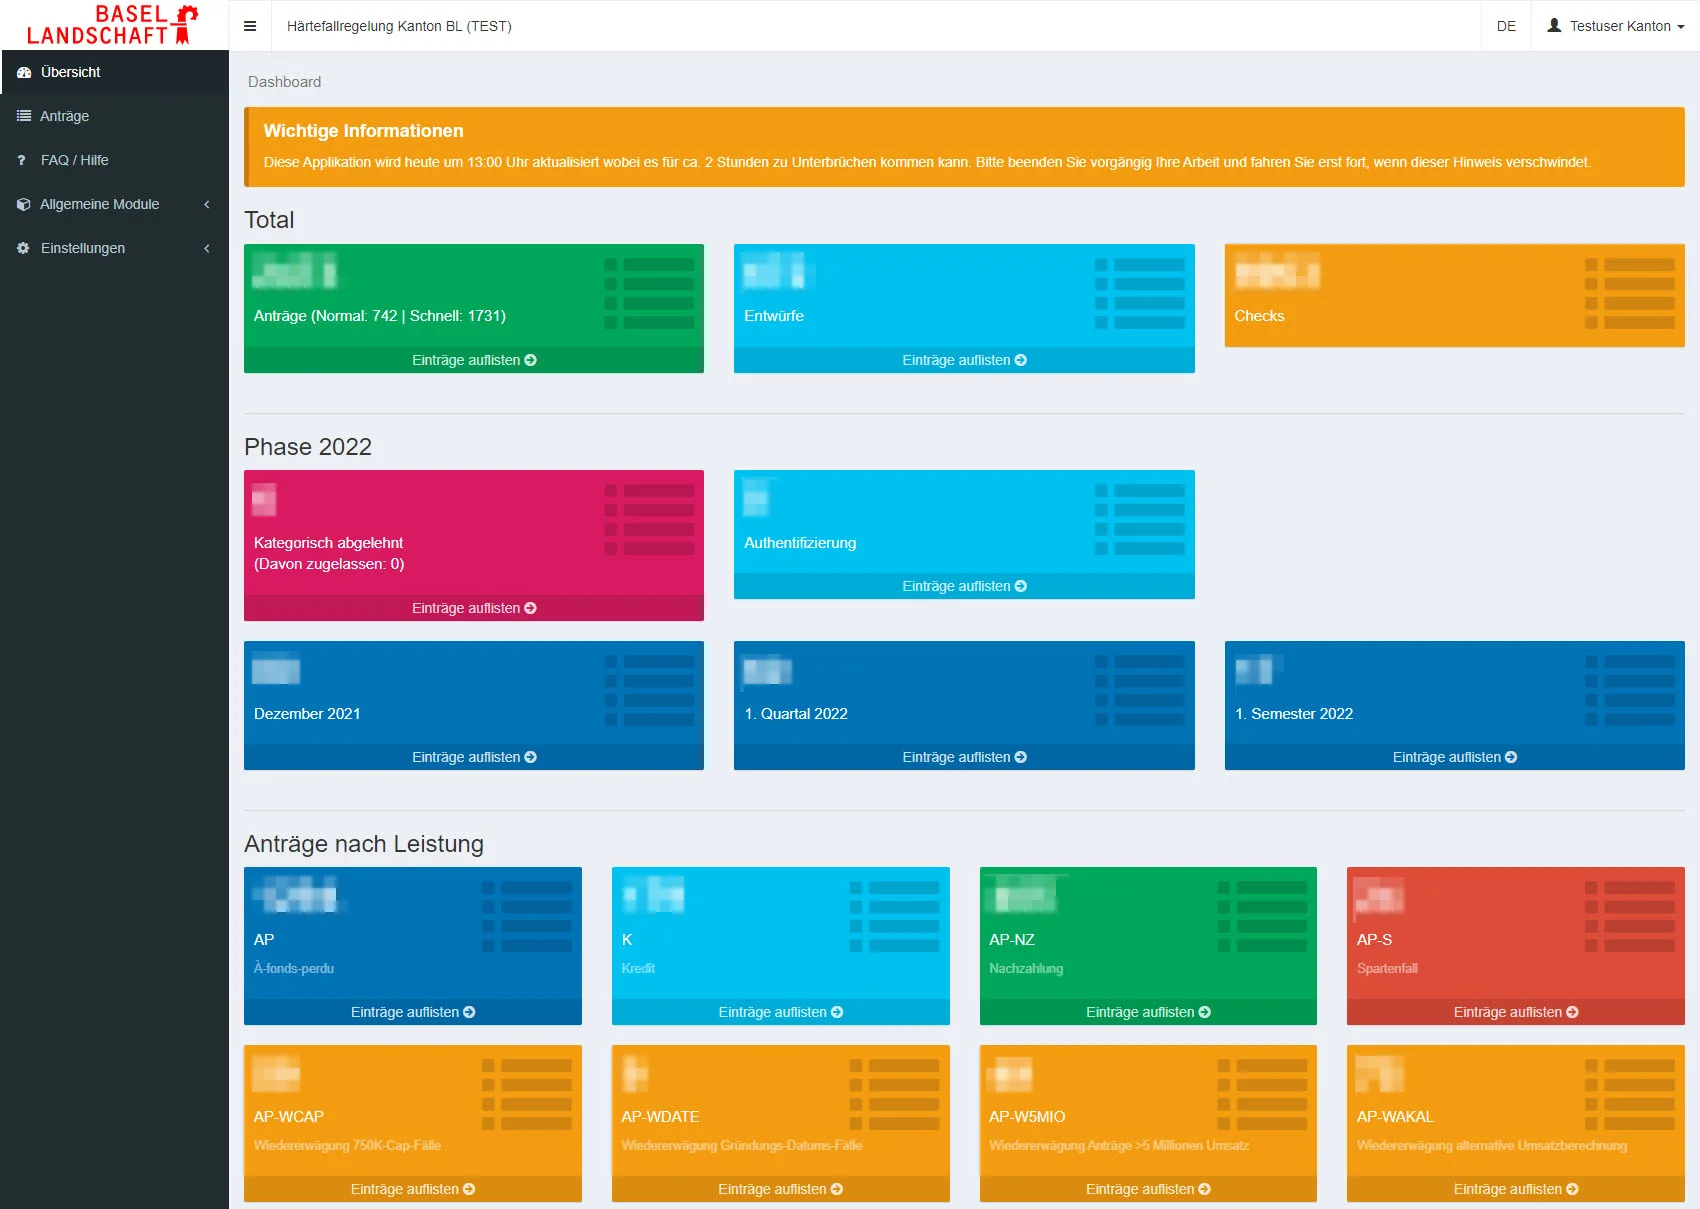
Task: Expand the Einstellungen submenu
Action: (x=115, y=248)
